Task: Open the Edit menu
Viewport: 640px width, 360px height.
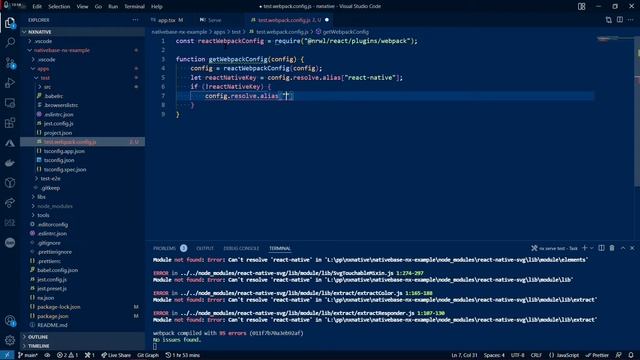Action: pos(37,7)
